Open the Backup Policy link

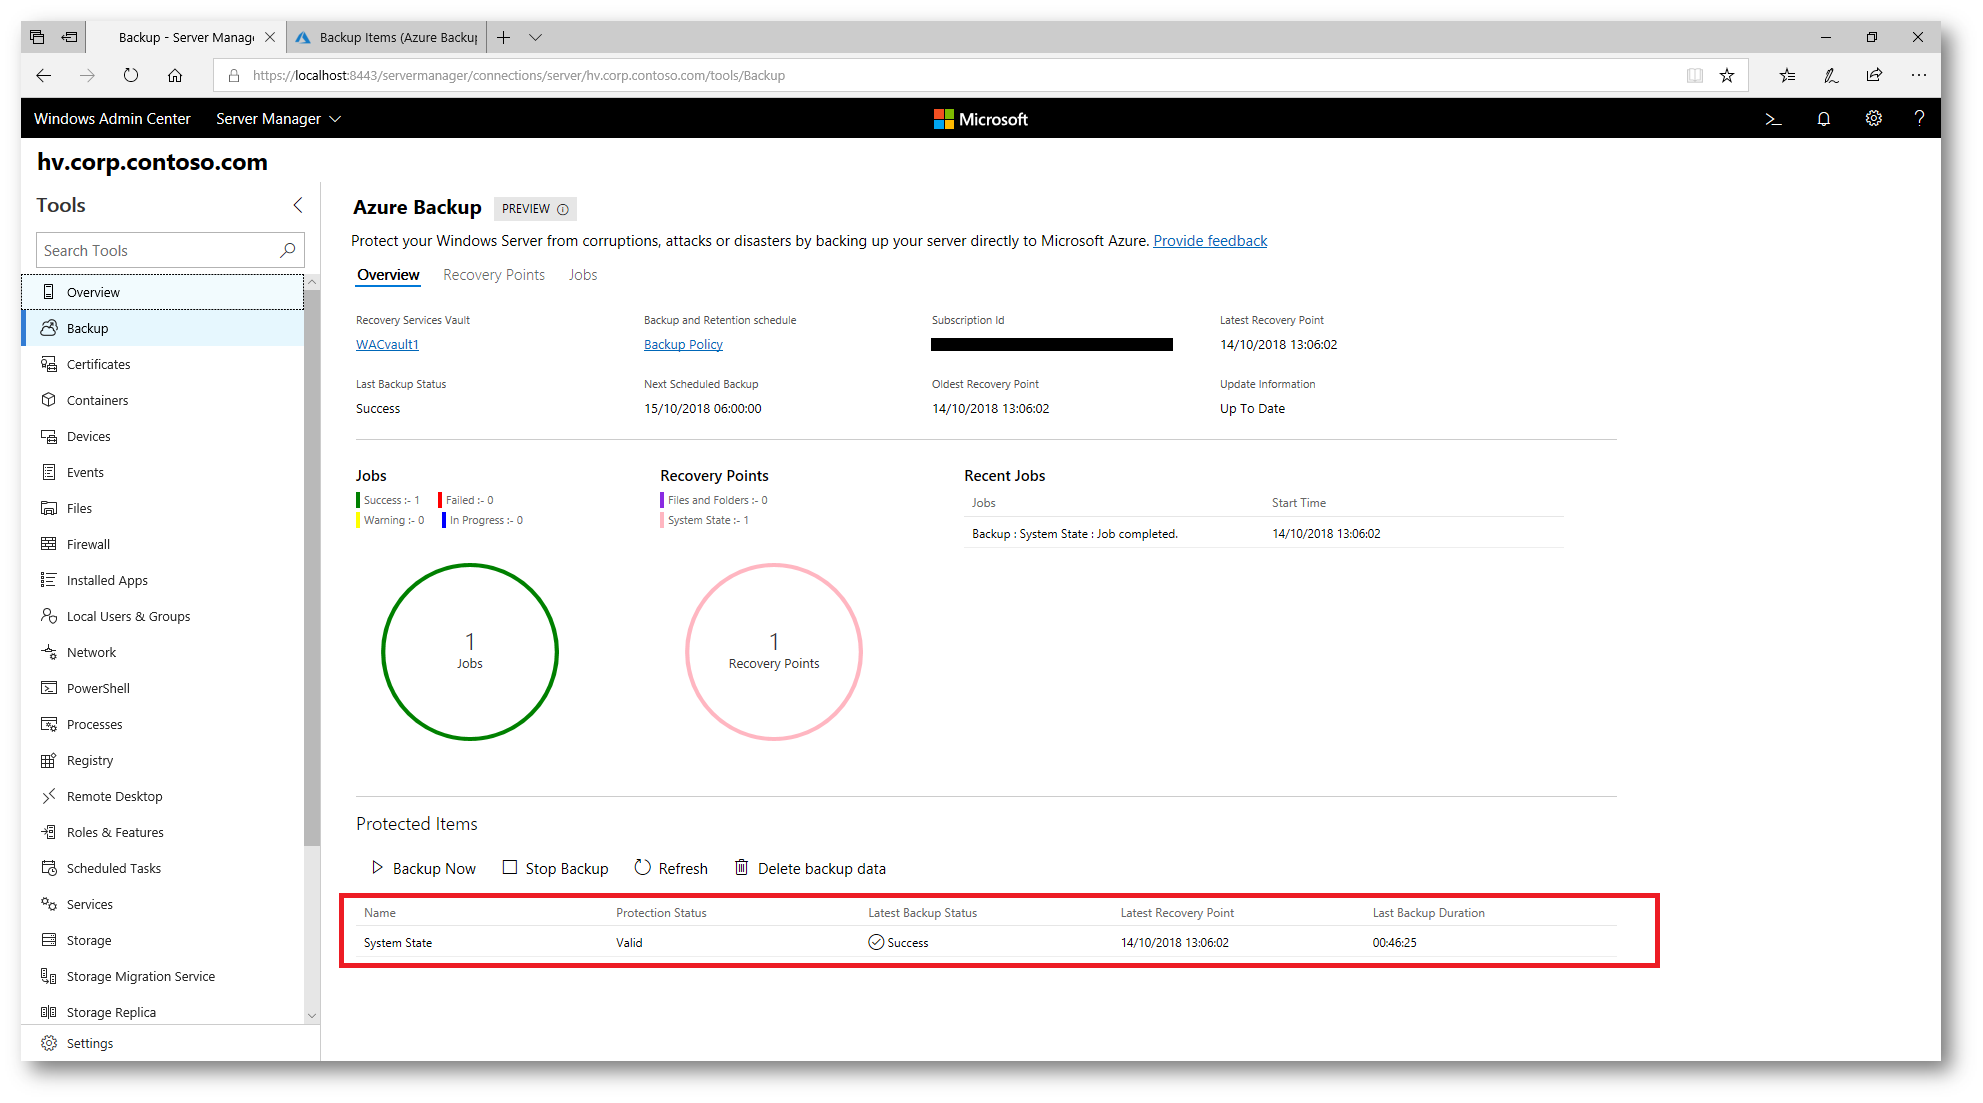683,344
